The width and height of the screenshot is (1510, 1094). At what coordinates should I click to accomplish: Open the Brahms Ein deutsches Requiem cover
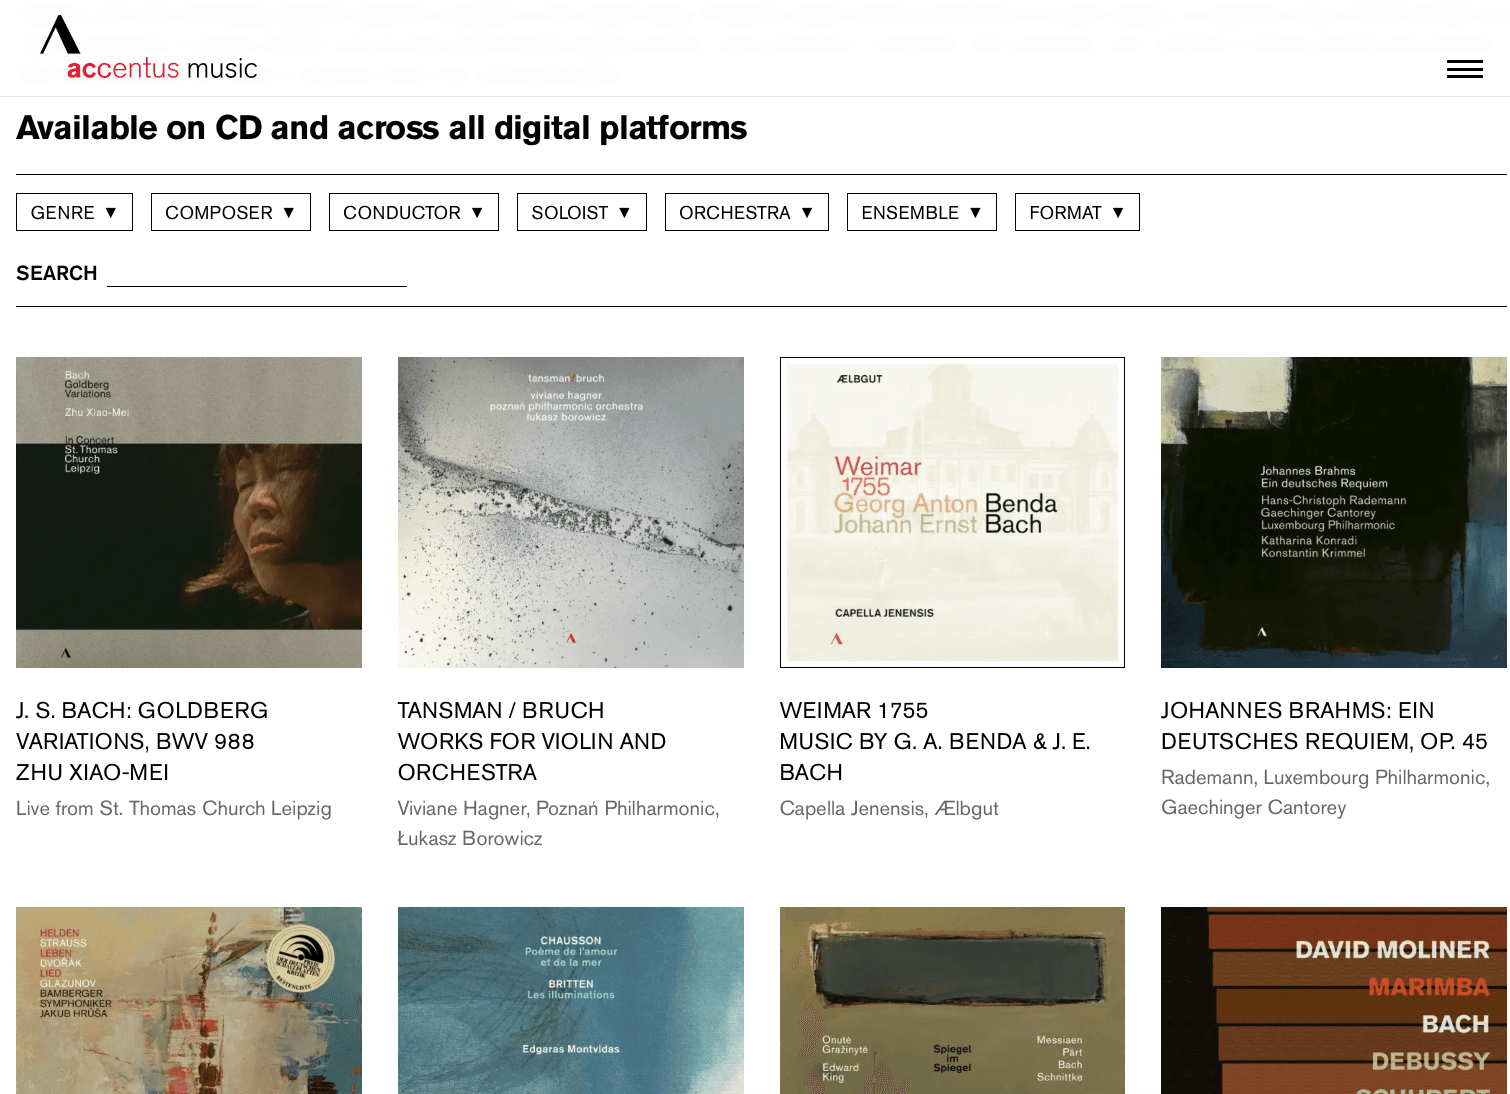pos(1334,512)
